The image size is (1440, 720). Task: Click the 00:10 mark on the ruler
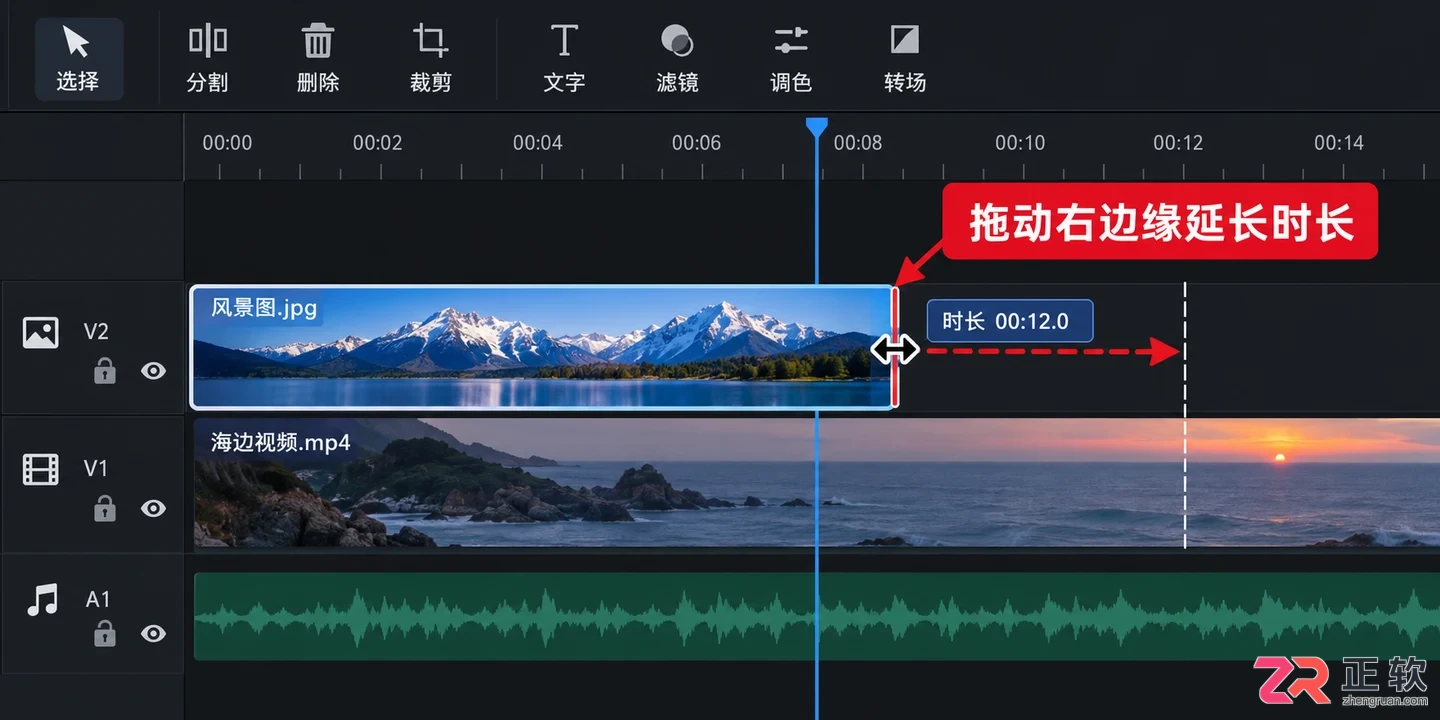coord(1020,143)
